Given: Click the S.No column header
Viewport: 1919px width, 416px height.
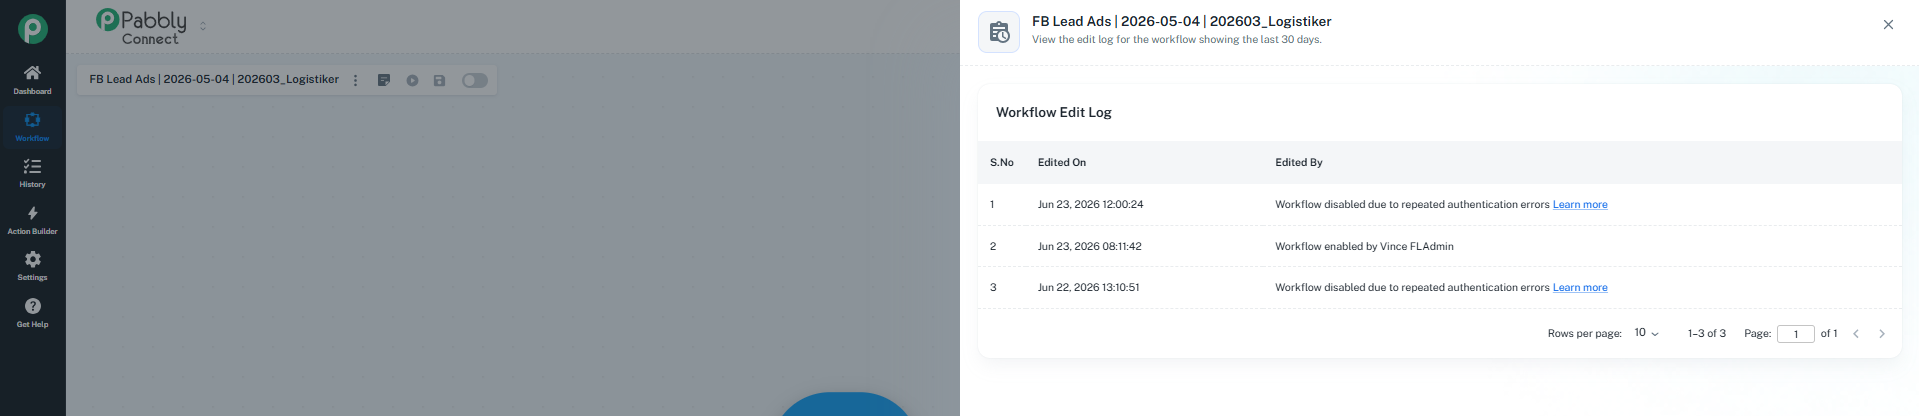Looking at the screenshot, I should 1002,162.
